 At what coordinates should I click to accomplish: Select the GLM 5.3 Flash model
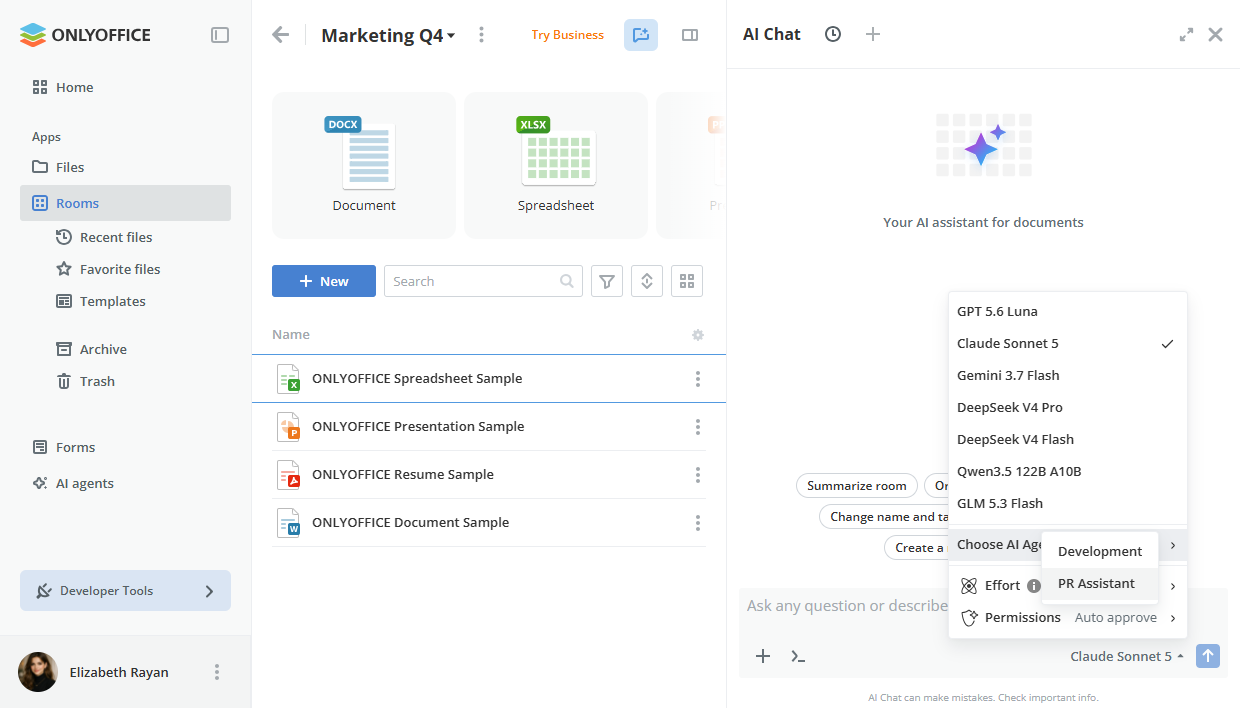point(1068,503)
